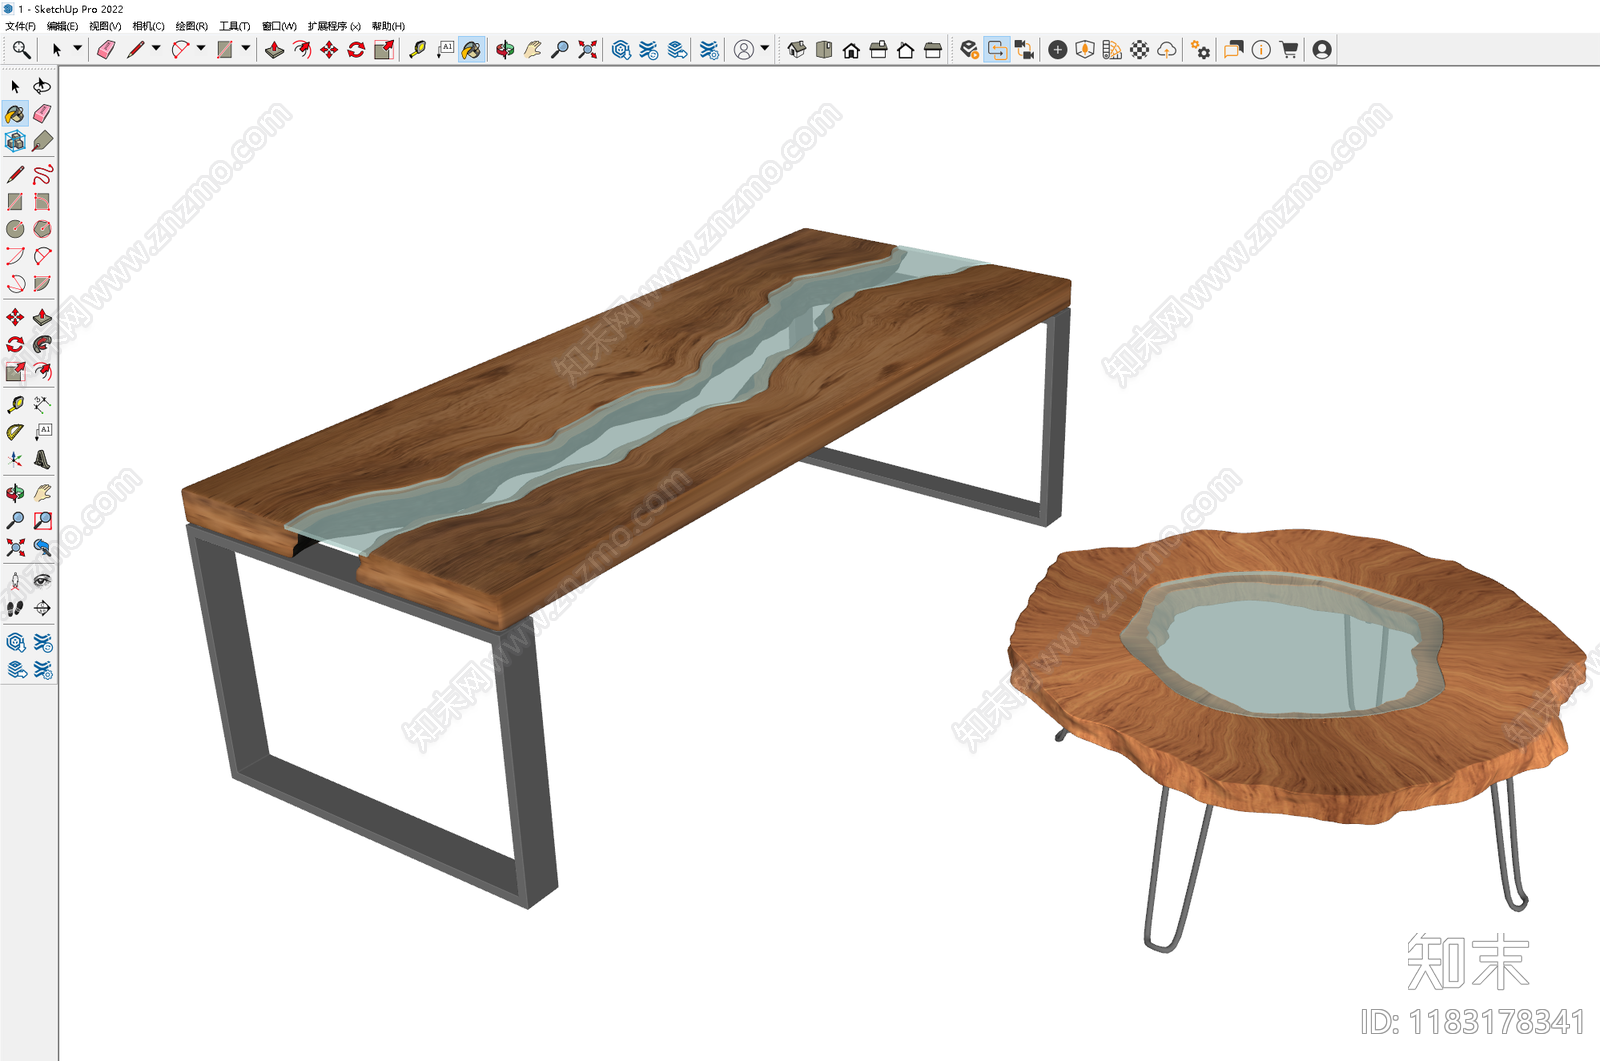Select the Freehand tool in left palette

coord(42,175)
